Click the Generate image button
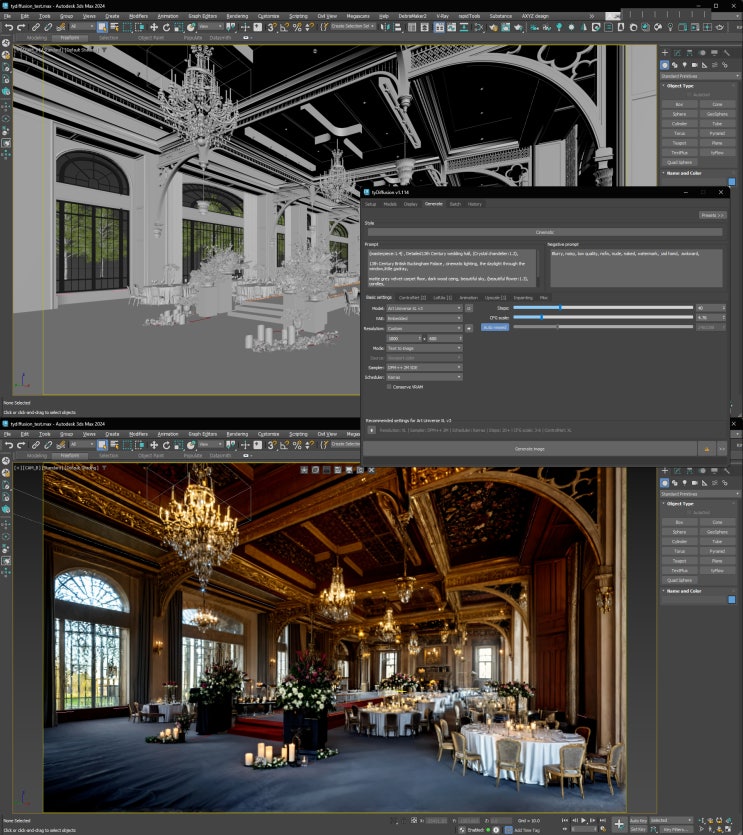 tap(529, 449)
